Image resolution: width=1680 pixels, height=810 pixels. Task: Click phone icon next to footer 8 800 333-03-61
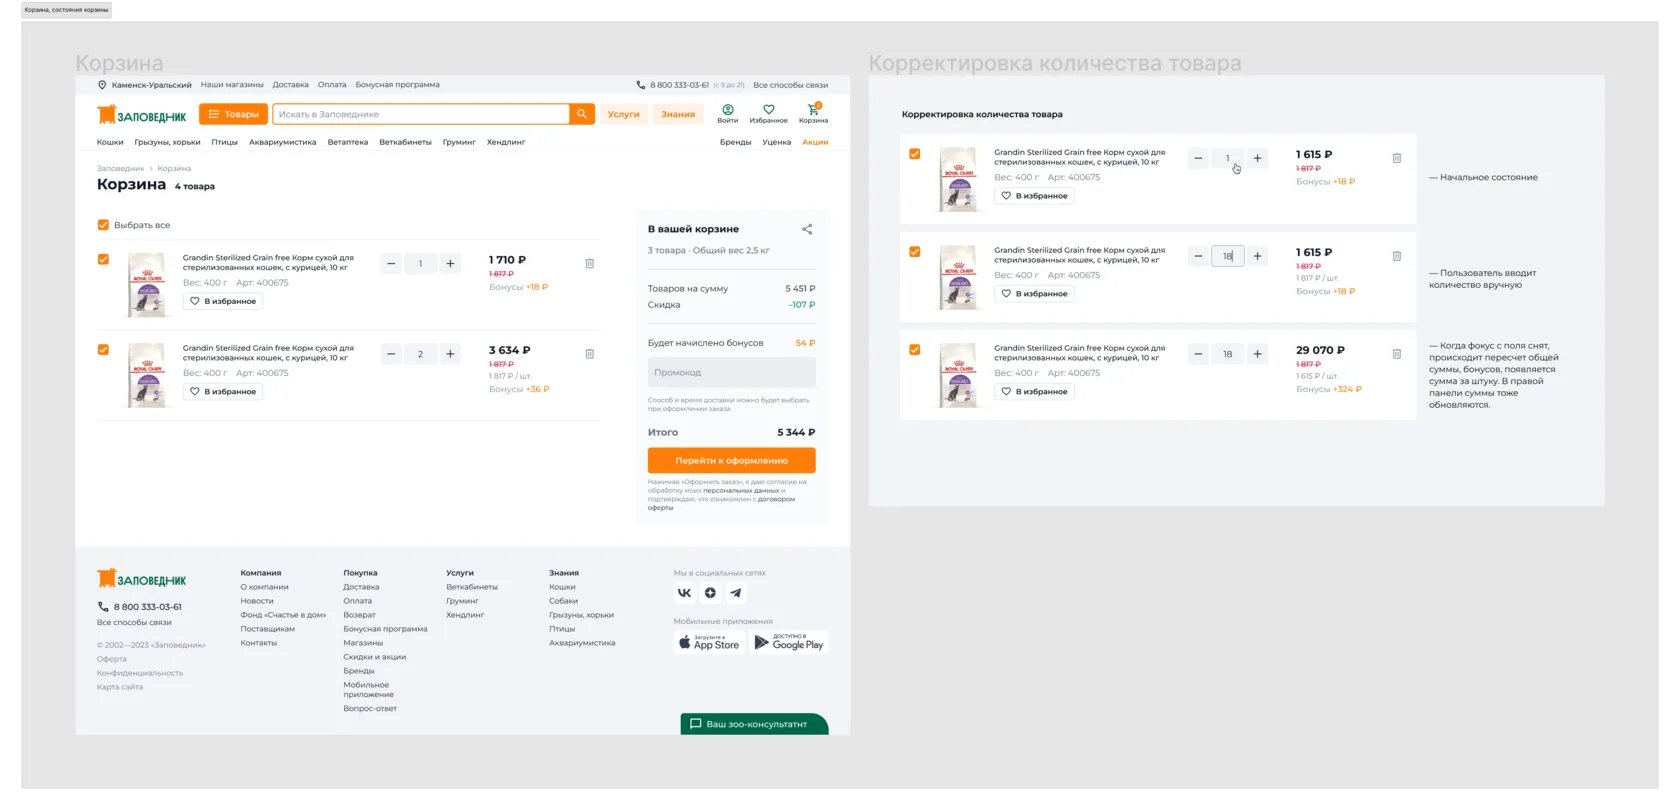pyautogui.click(x=102, y=607)
